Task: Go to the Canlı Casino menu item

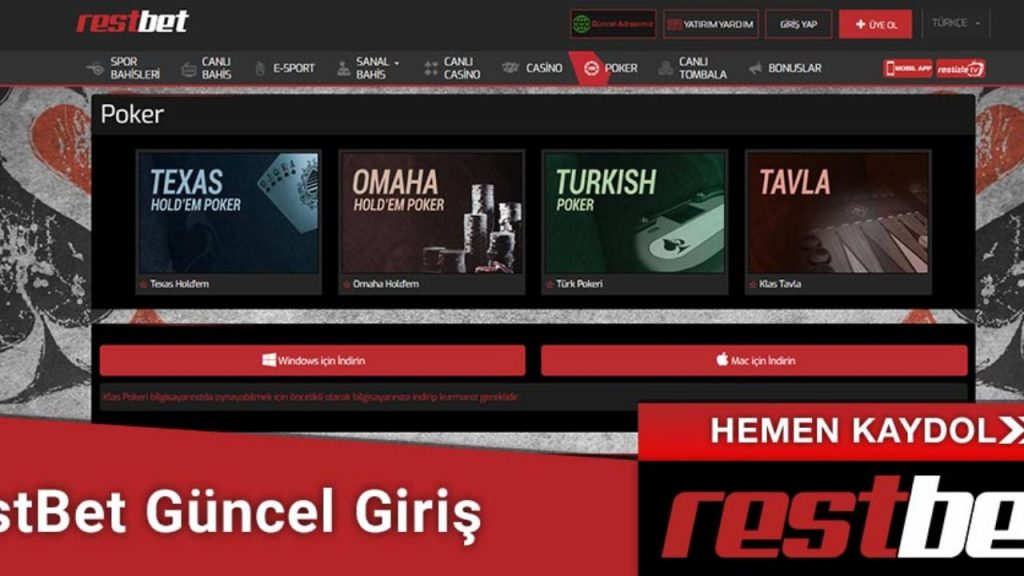Action: [x=461, y=68]
